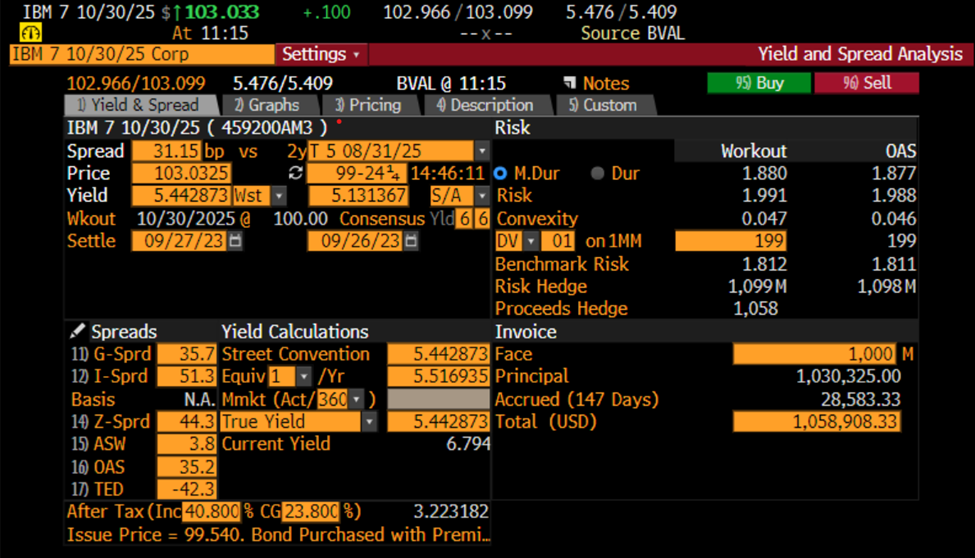Expand the benchmark T 5 08/31/25 dropdown
The image size is (975, 558).
pos(482,151)
